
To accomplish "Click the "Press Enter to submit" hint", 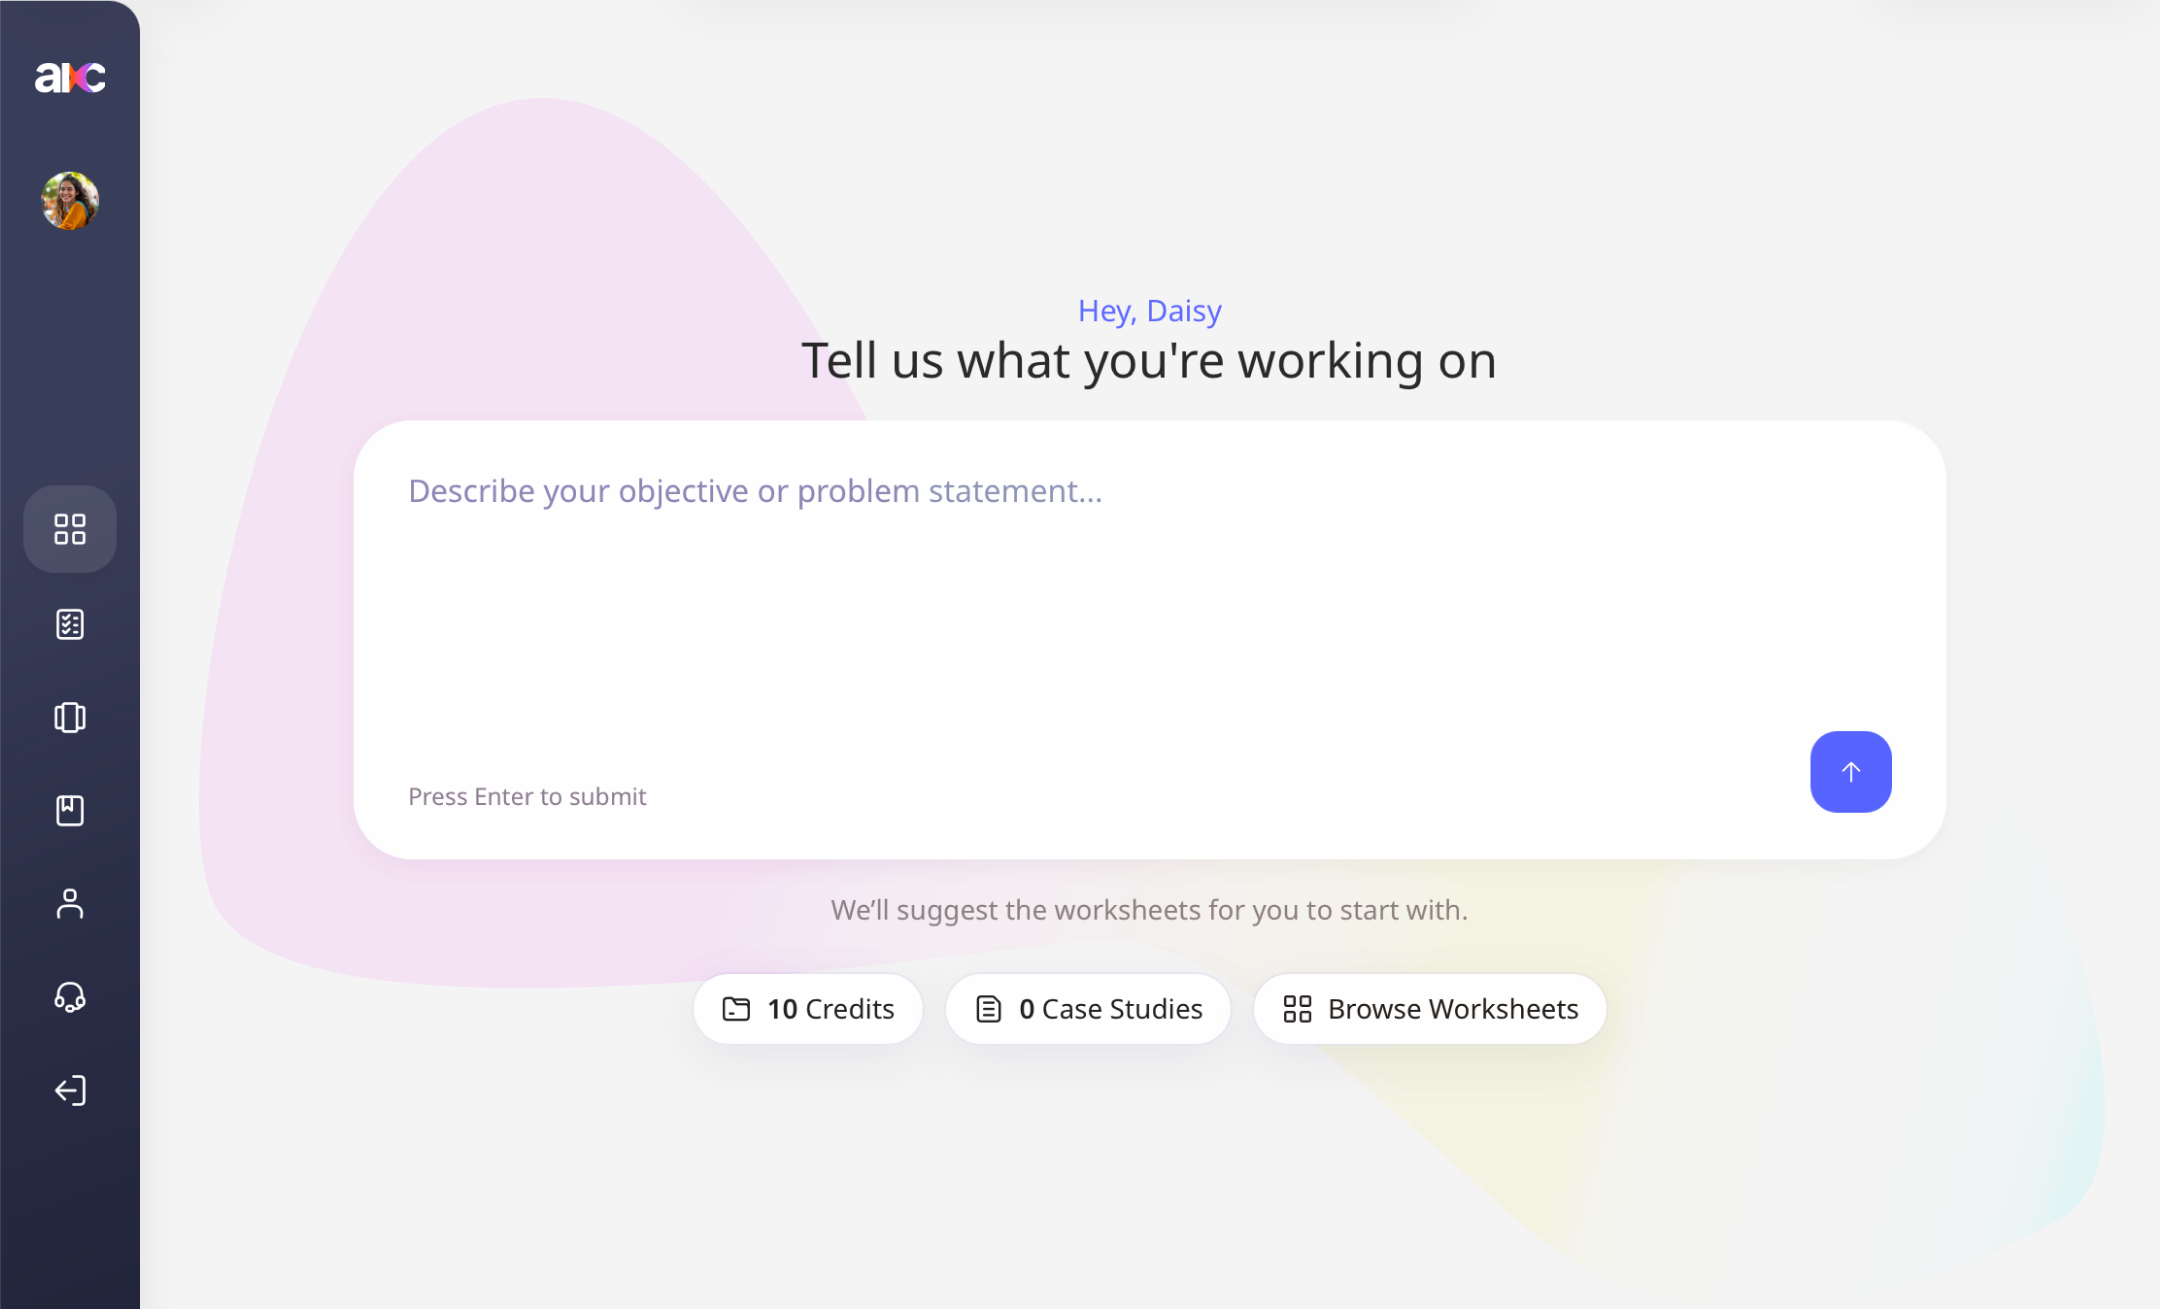I will click(x=527, y=796).
